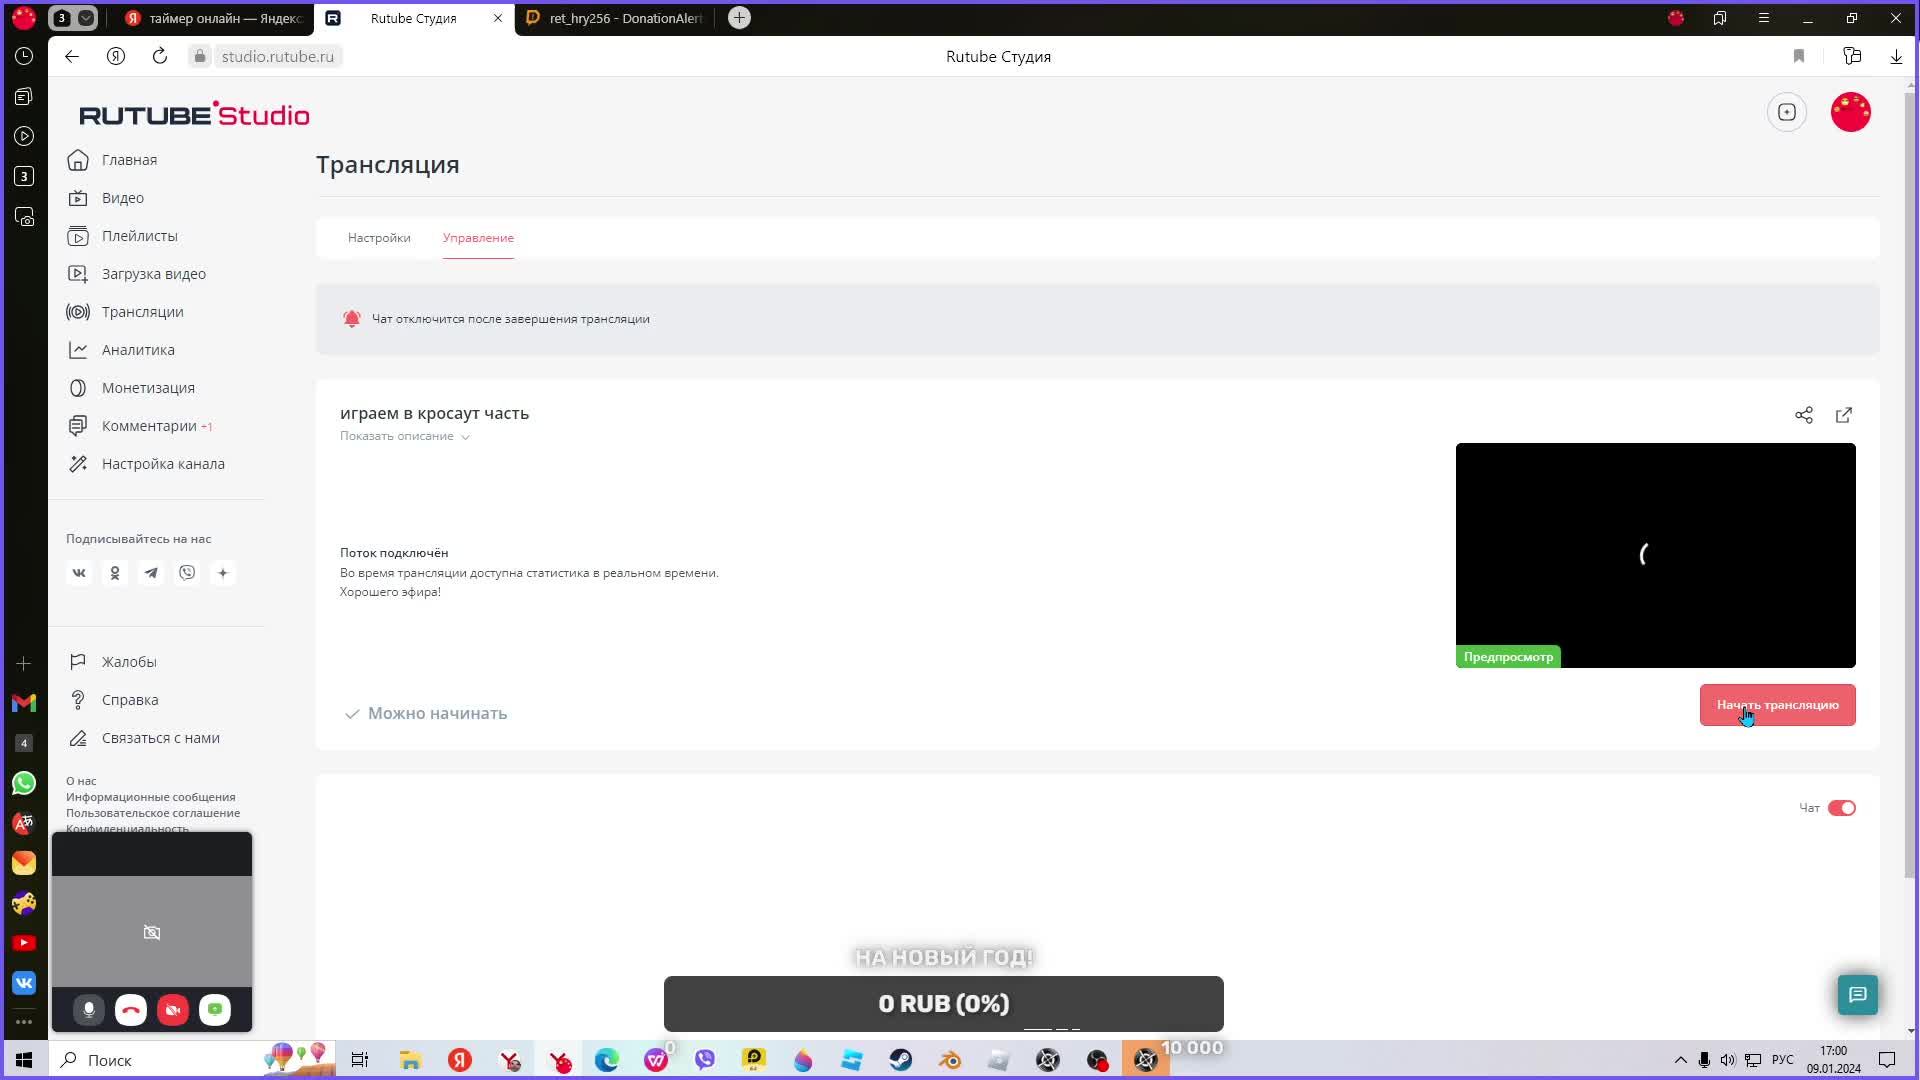1920x1080 pixels.
Task: Click the stream preview video thumbnail
Action: pyautogui.click(x=1655, y=555)
